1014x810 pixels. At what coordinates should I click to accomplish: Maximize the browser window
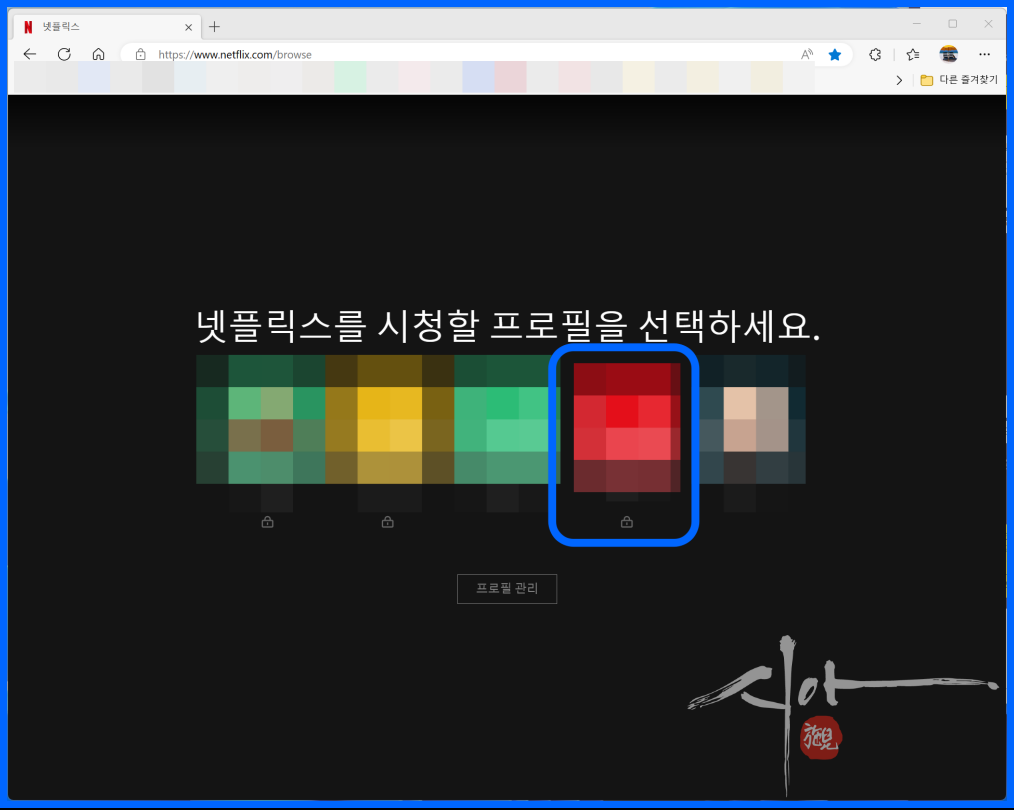[953, 24]
